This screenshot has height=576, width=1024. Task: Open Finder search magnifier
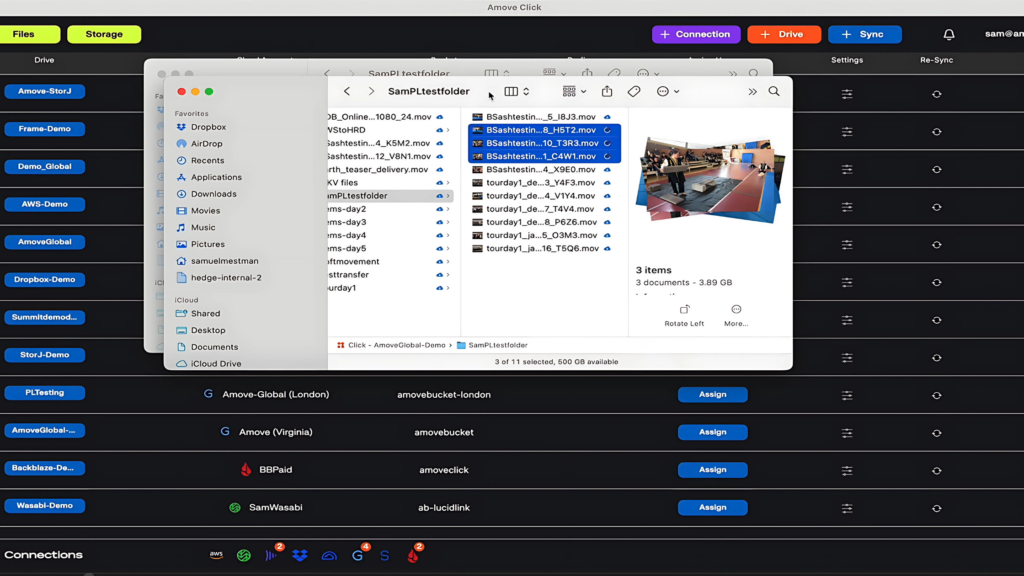(x=774, y=92)
